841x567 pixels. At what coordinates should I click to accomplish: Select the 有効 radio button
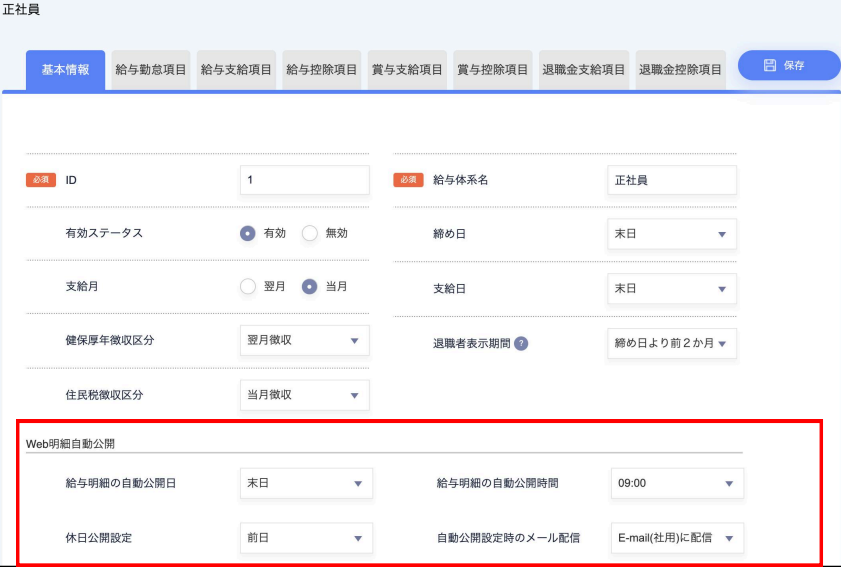(248, 233)
